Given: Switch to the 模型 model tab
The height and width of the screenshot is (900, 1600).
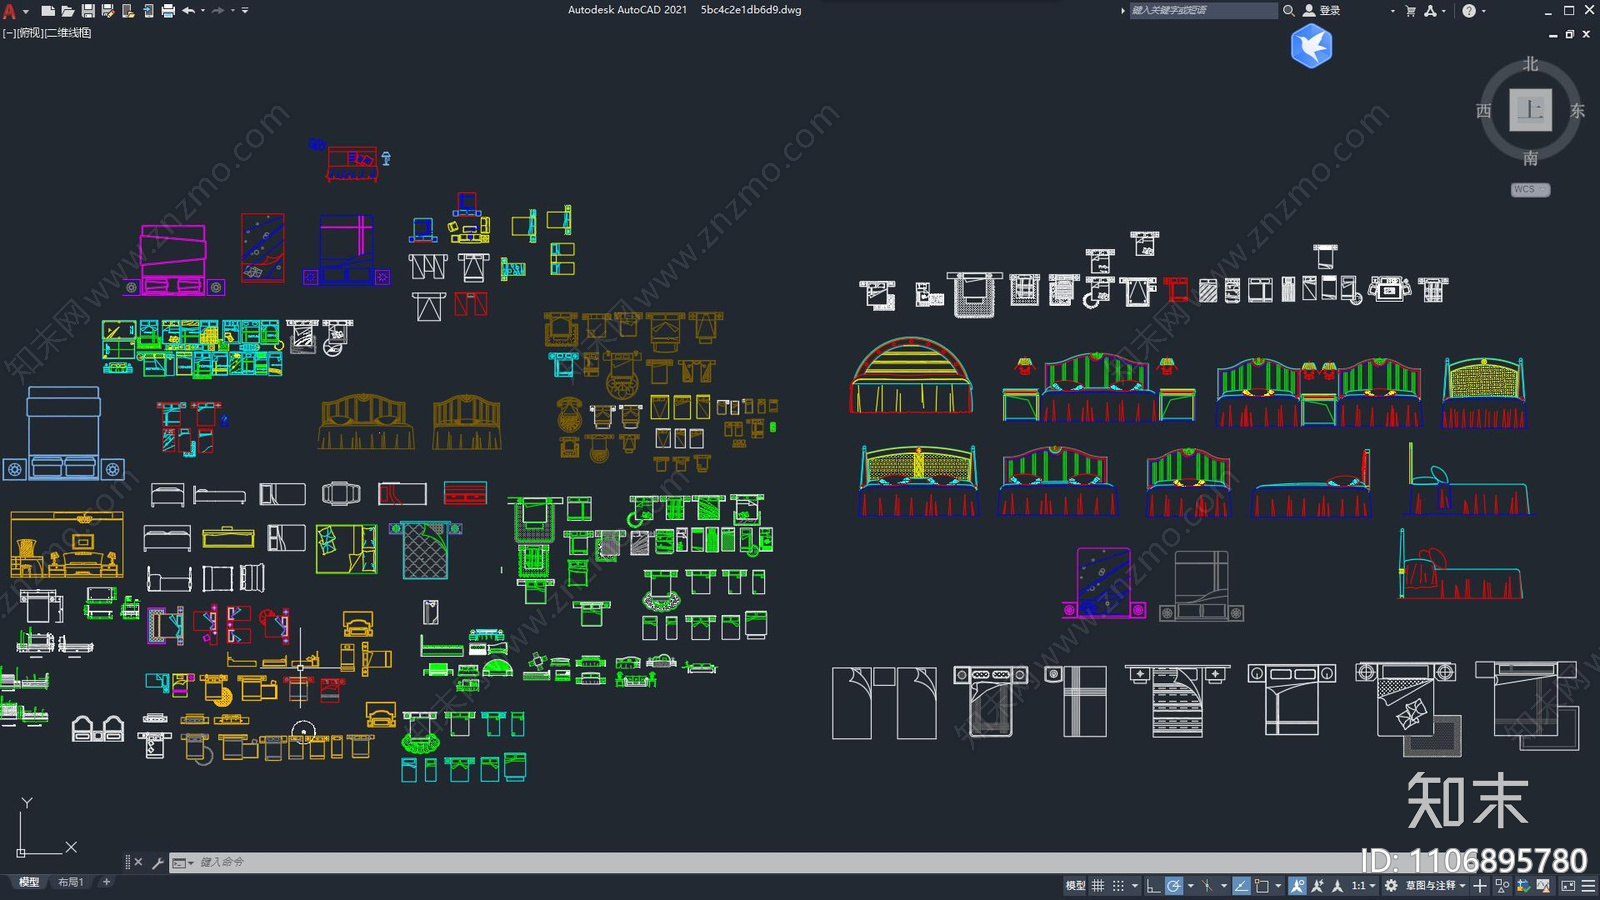Looking at the screenshot, I should (x=29, y=882).
